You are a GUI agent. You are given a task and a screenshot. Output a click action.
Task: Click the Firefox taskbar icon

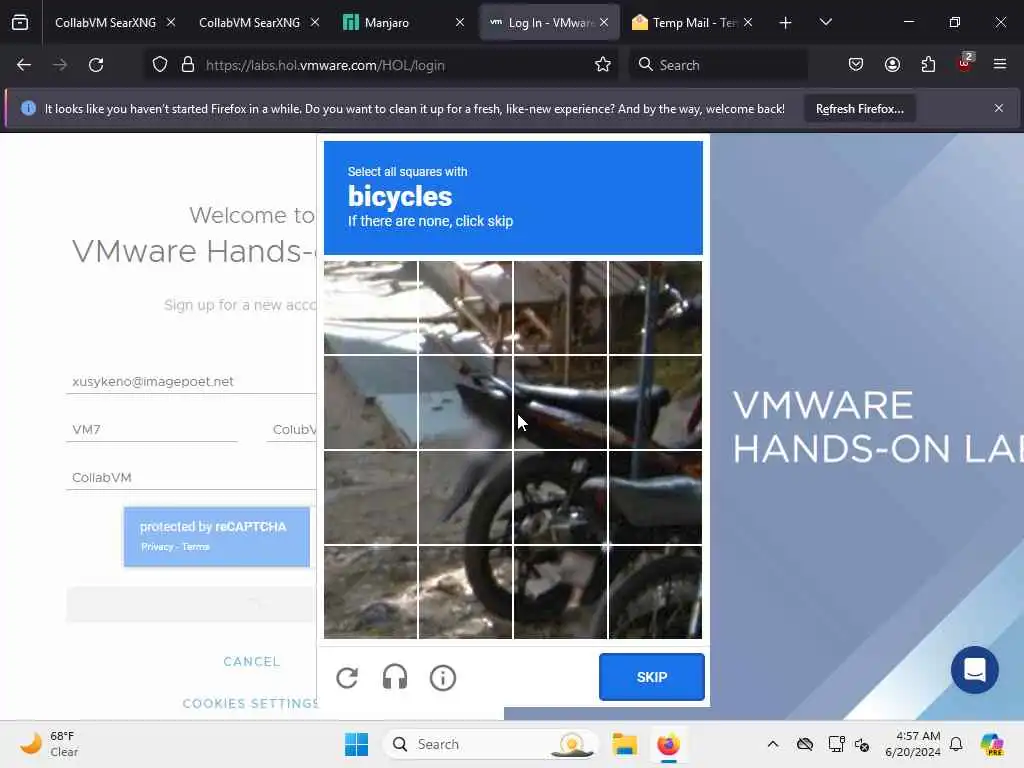coord(668,744)
